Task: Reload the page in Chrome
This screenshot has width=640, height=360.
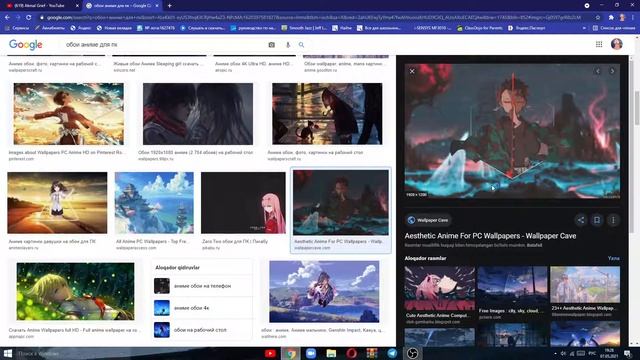Action: 29,18
